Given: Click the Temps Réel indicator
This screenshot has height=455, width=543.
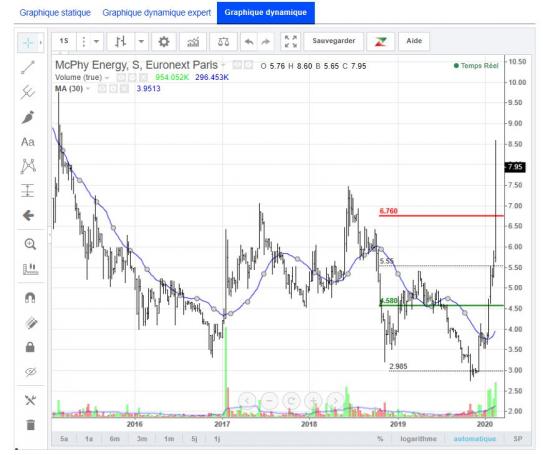Looking at the screenshot, I should [476, 65].
